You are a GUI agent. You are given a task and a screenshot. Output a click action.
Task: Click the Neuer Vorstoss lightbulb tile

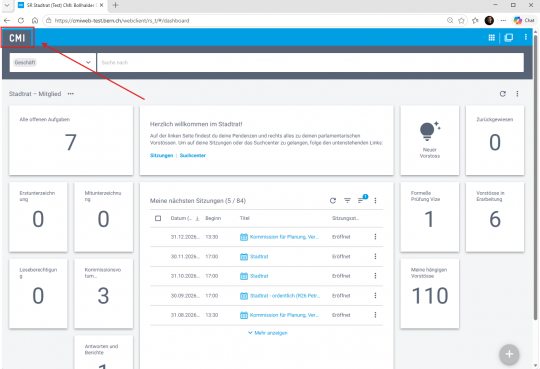[x=429, y=140]
